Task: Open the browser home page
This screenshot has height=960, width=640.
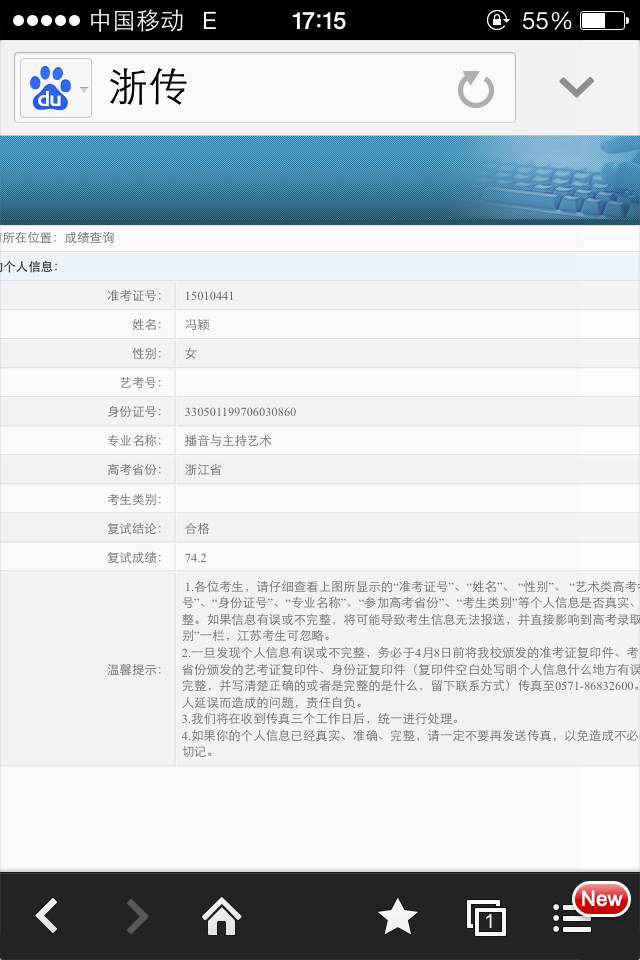Action: pos(222,916)
